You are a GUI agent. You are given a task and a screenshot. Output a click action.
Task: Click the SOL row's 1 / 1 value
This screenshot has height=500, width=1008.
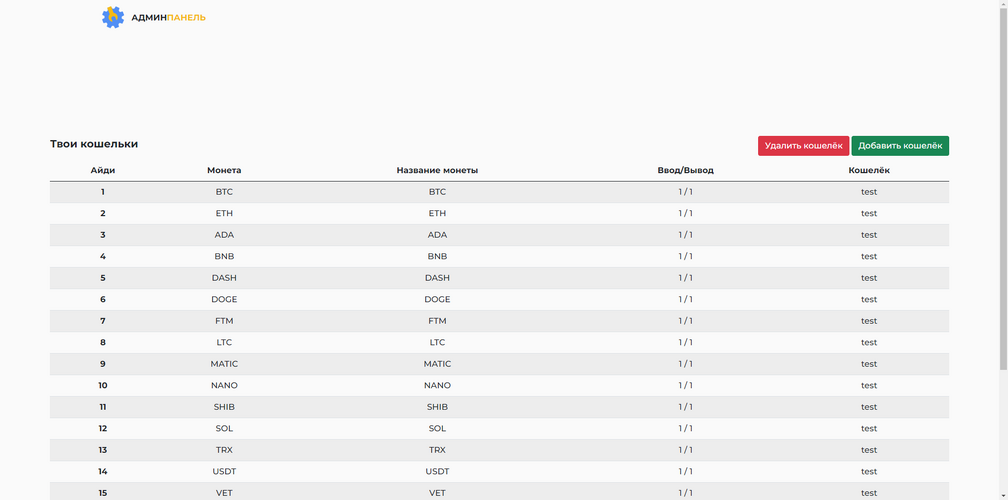pos(685,428)
